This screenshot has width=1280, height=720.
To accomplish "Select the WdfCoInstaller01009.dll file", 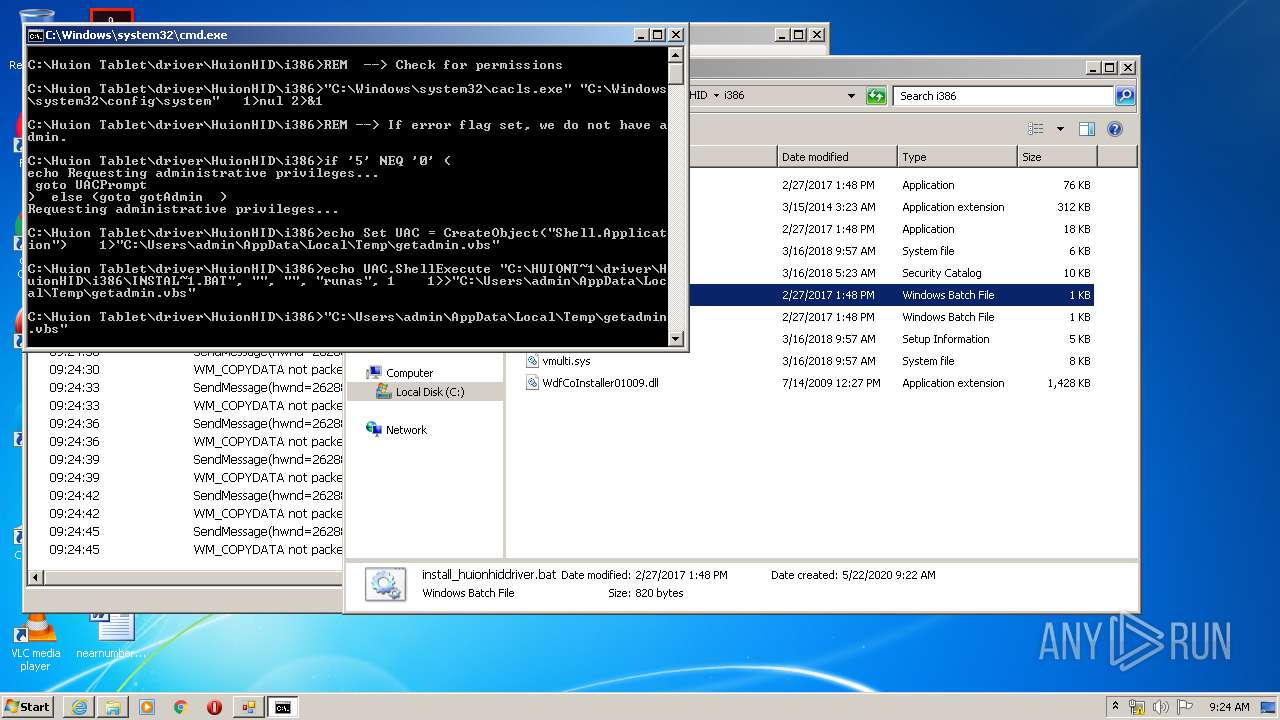I will [x=600, y=383].
